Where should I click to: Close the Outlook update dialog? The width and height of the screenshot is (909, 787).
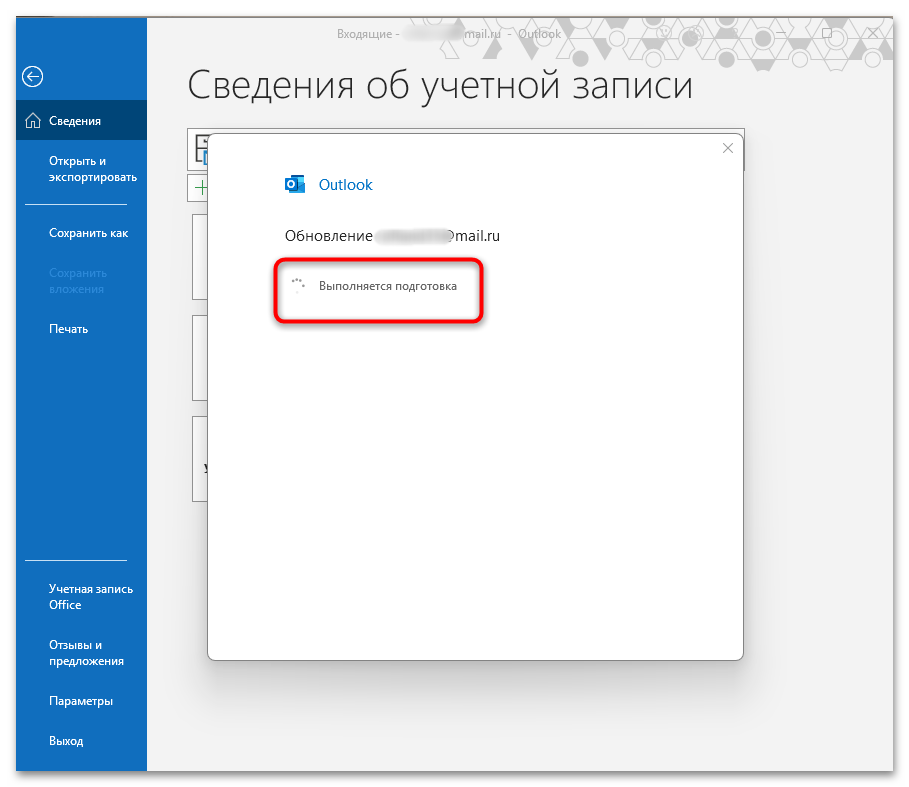pos(728,148)
